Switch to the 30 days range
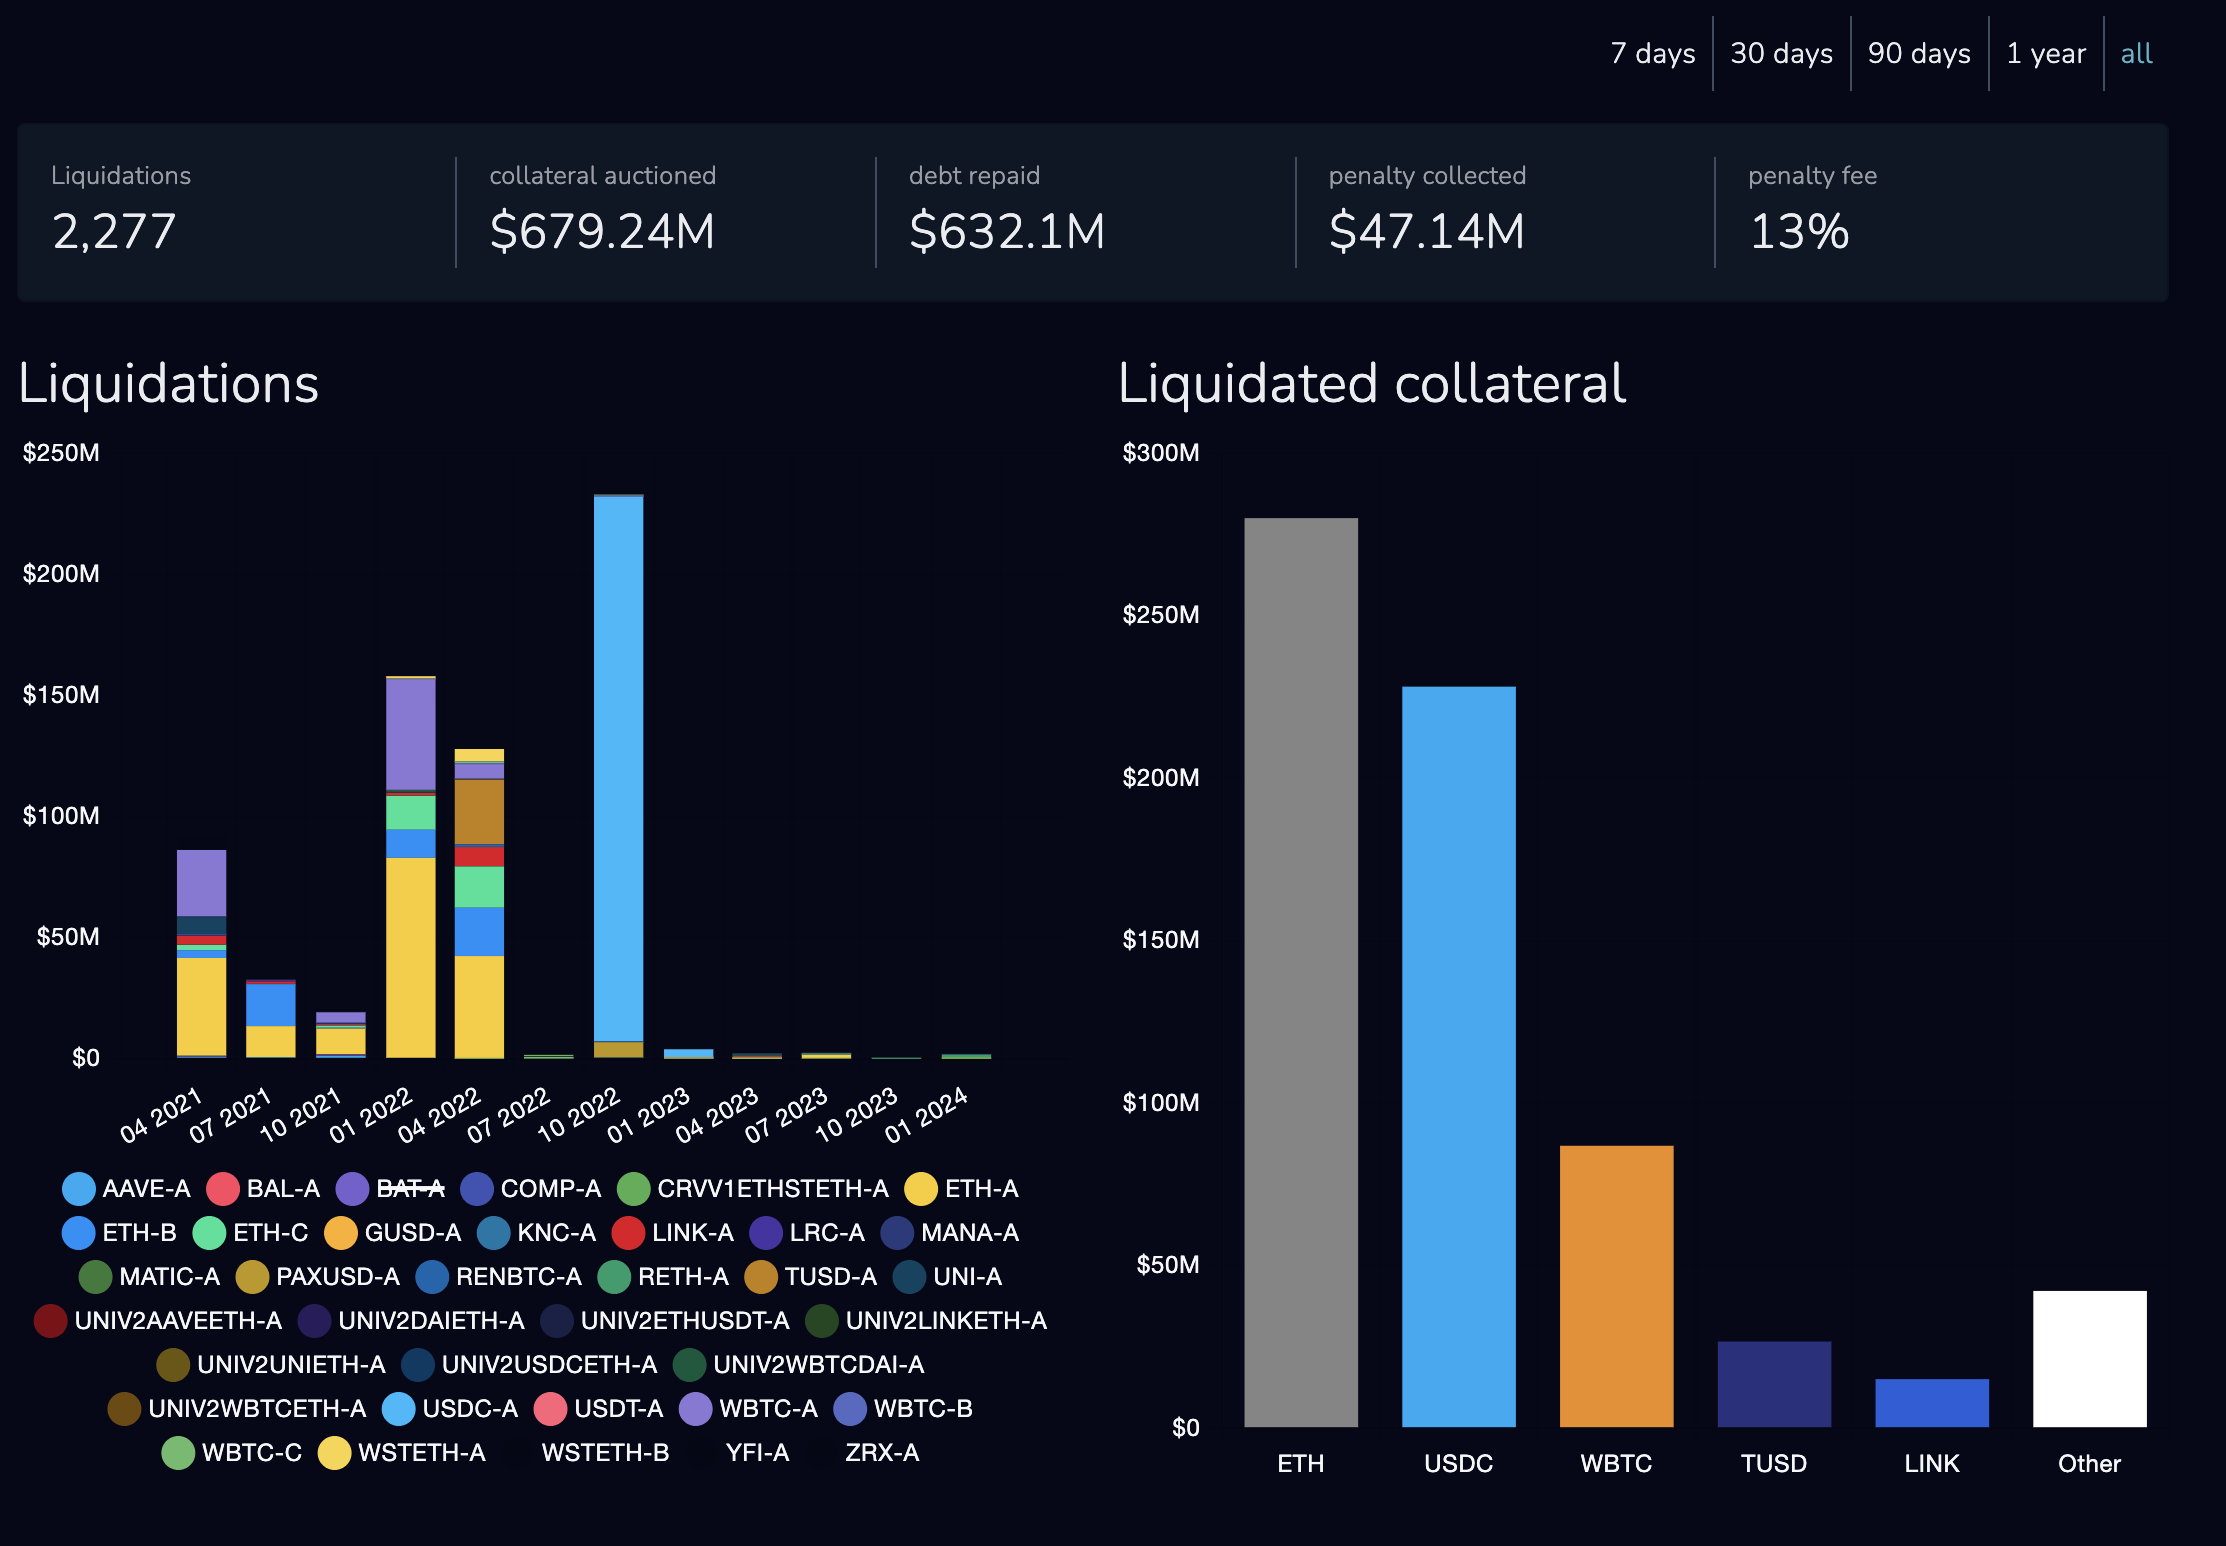The width and height of the screenshot is (2226, 1546). pyautogui.click(x=1781, y=53)
